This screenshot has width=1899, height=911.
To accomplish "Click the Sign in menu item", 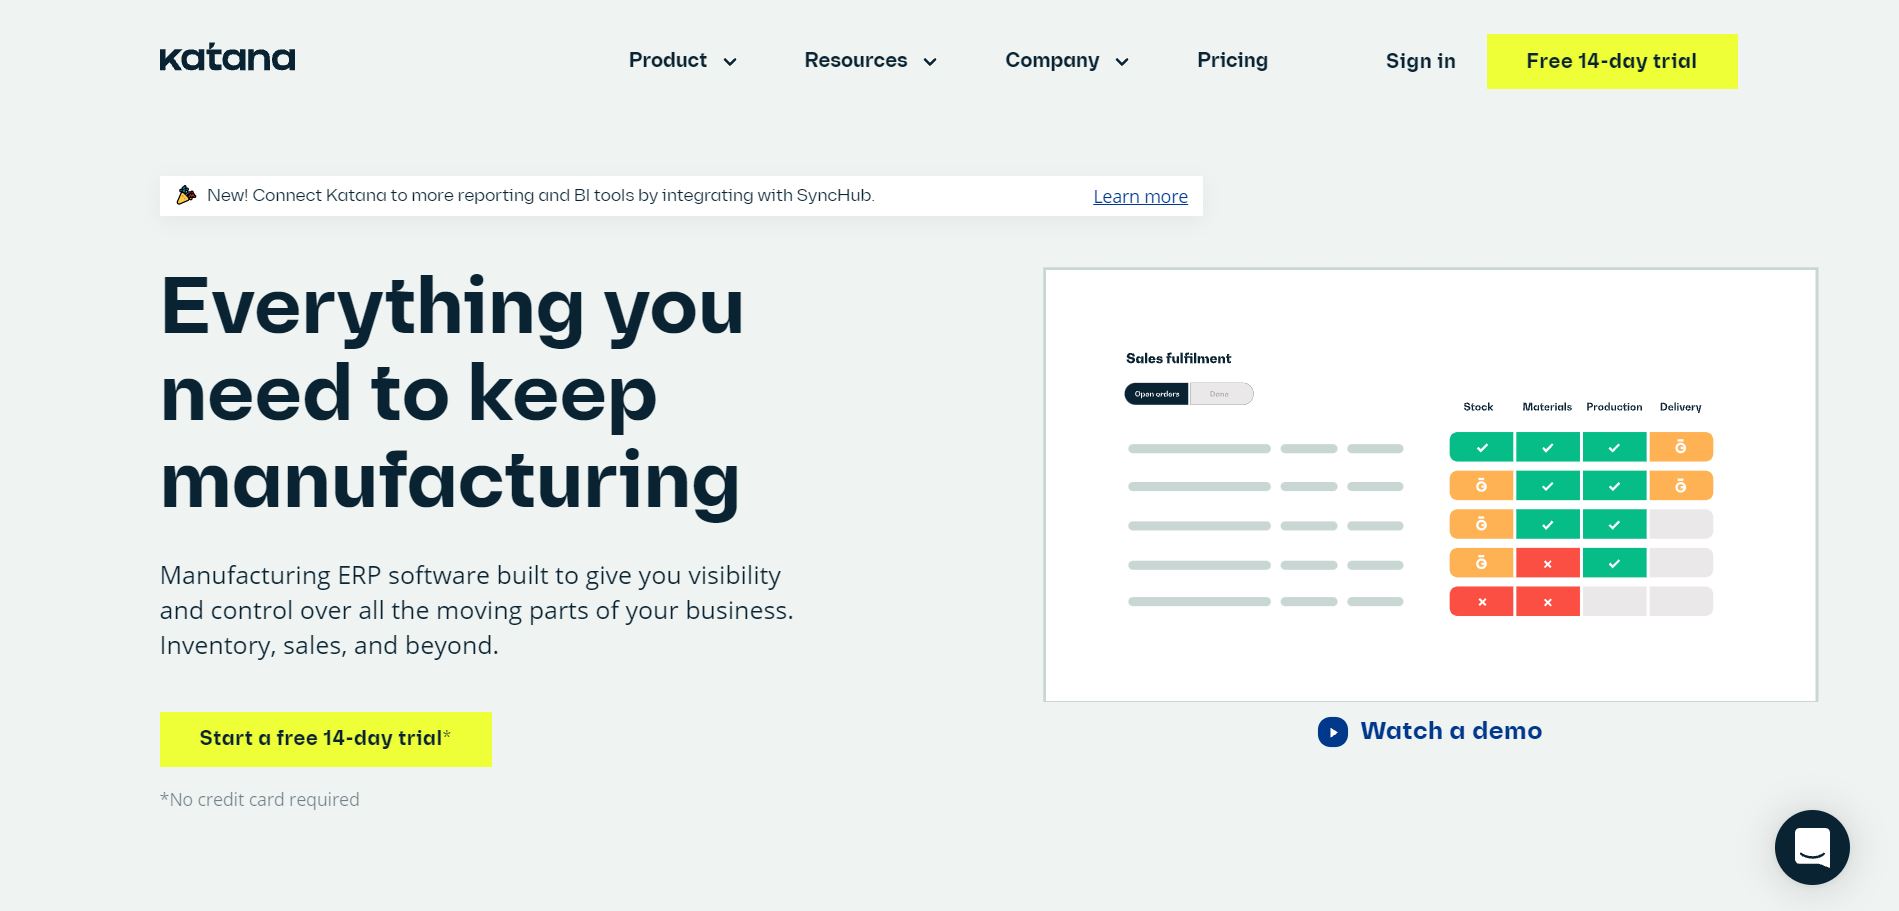I will pyautogui.click(x=1420, y=61).
